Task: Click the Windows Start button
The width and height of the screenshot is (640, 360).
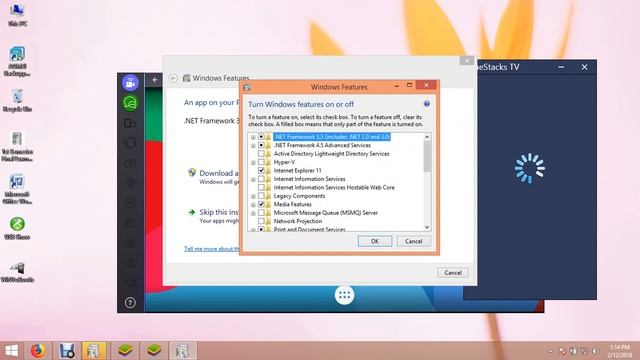Action: pos(11,351)
